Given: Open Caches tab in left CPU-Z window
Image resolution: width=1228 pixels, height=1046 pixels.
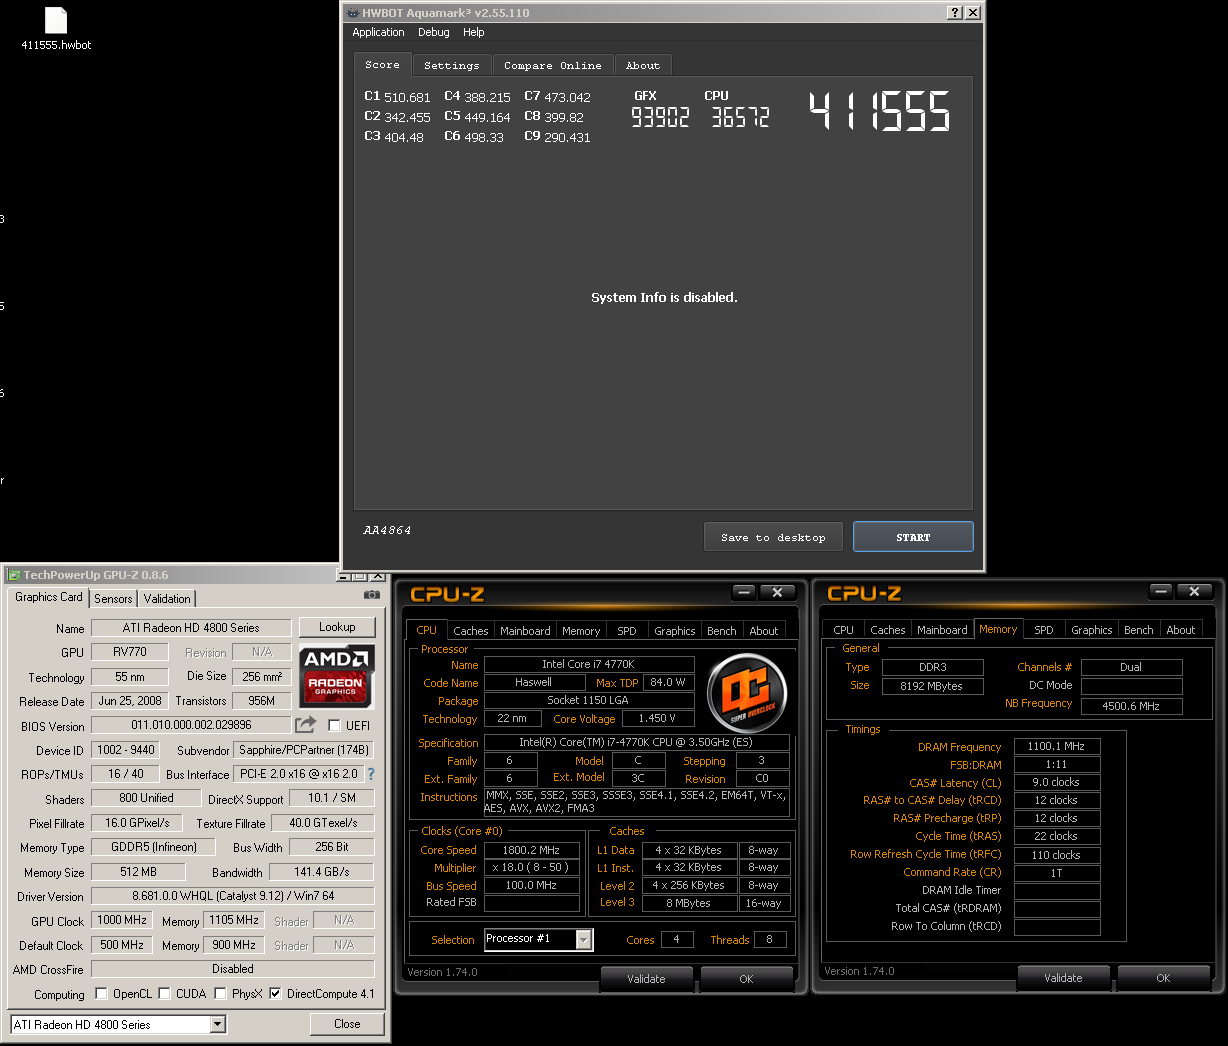Looking at the screenshot, I should [x=471, y=631].
